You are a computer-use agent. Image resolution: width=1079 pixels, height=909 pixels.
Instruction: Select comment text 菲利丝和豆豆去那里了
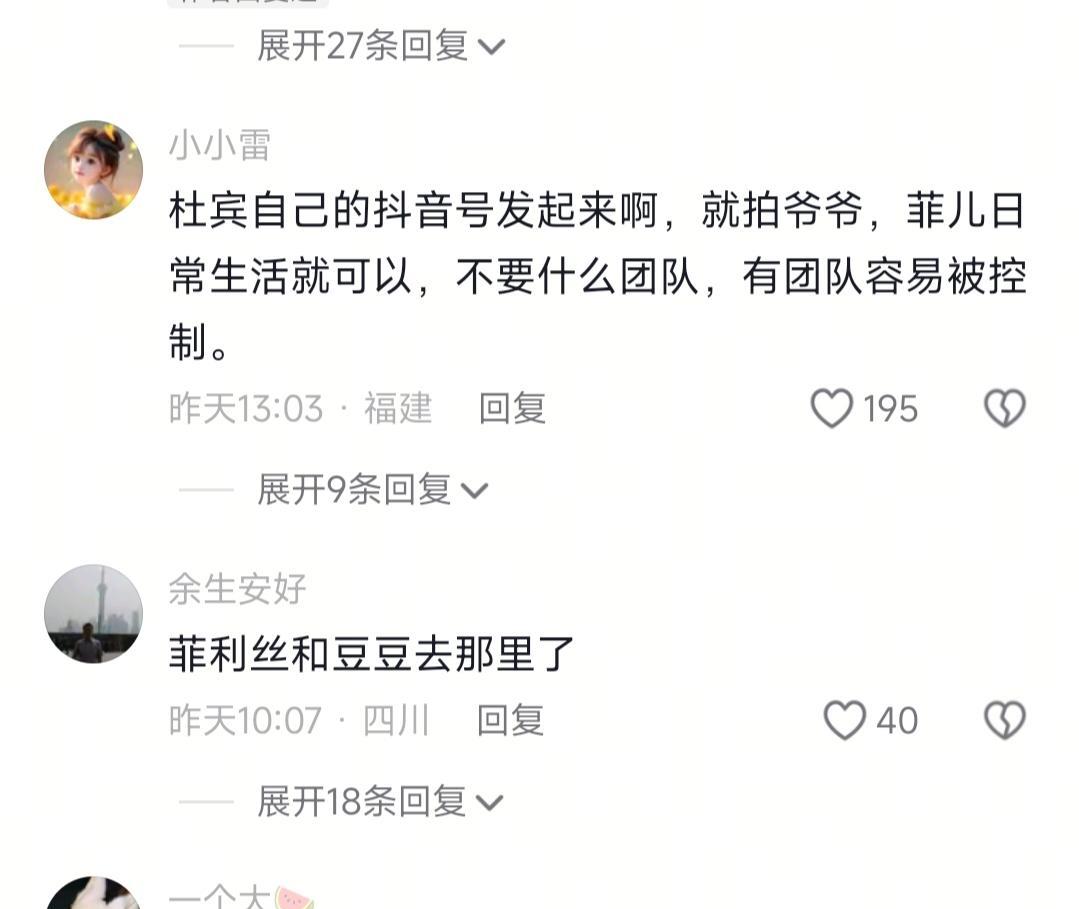(372, 654)
